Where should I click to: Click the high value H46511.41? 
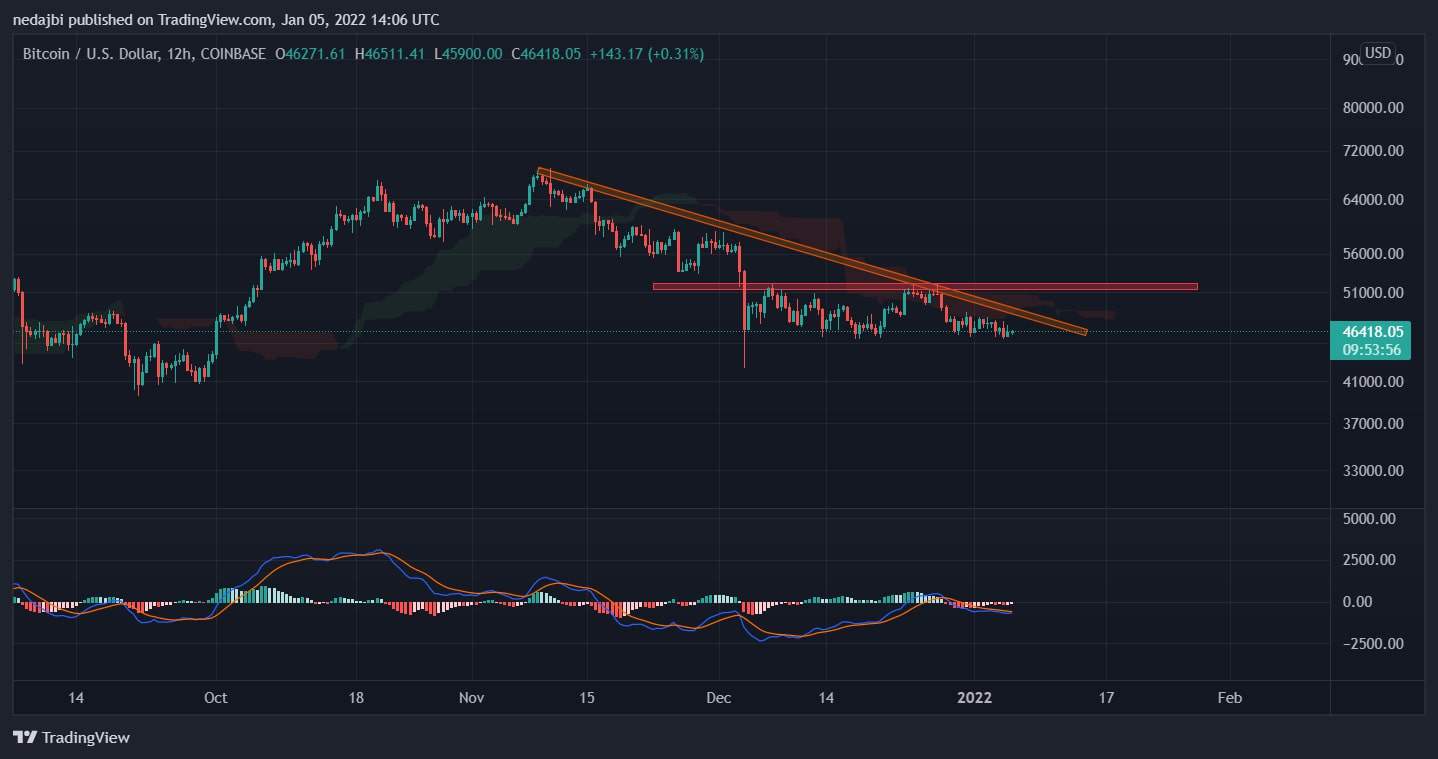pyautogui.click(x=388, y=54)
